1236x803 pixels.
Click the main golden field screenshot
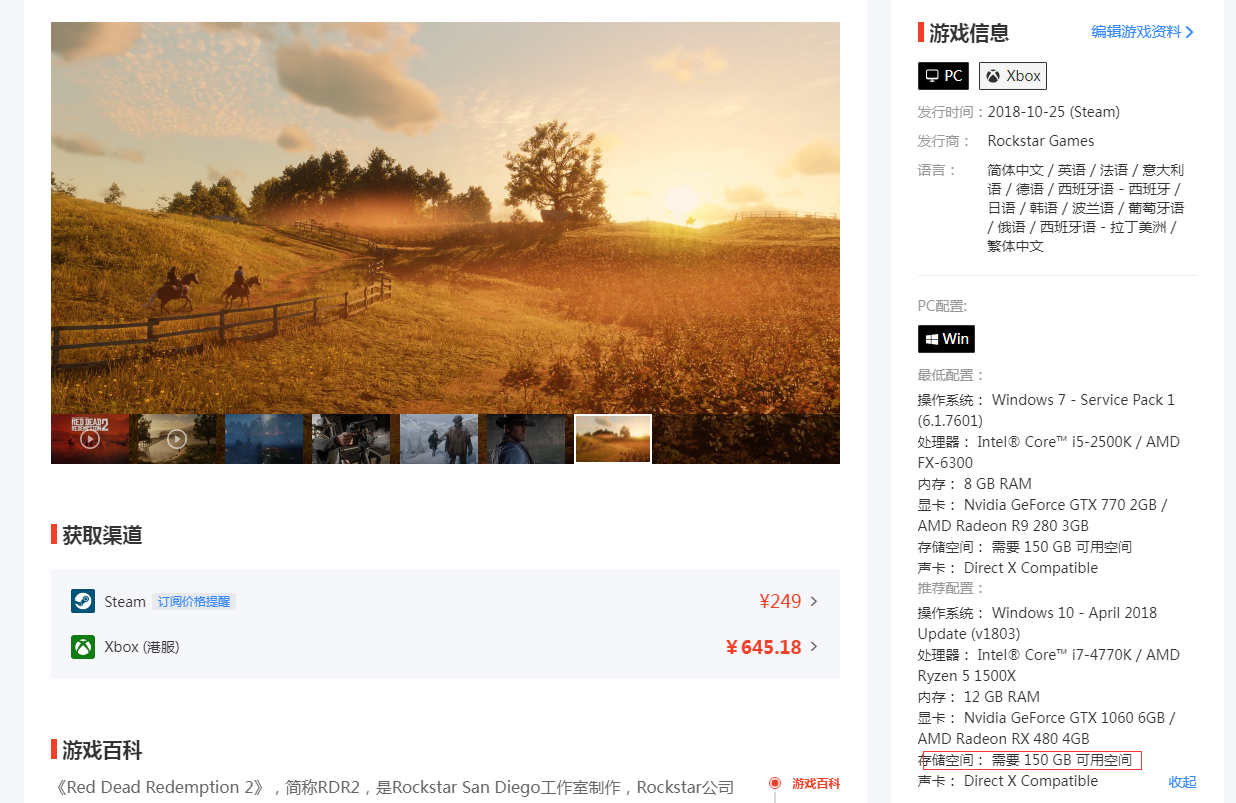pos(445,218)
